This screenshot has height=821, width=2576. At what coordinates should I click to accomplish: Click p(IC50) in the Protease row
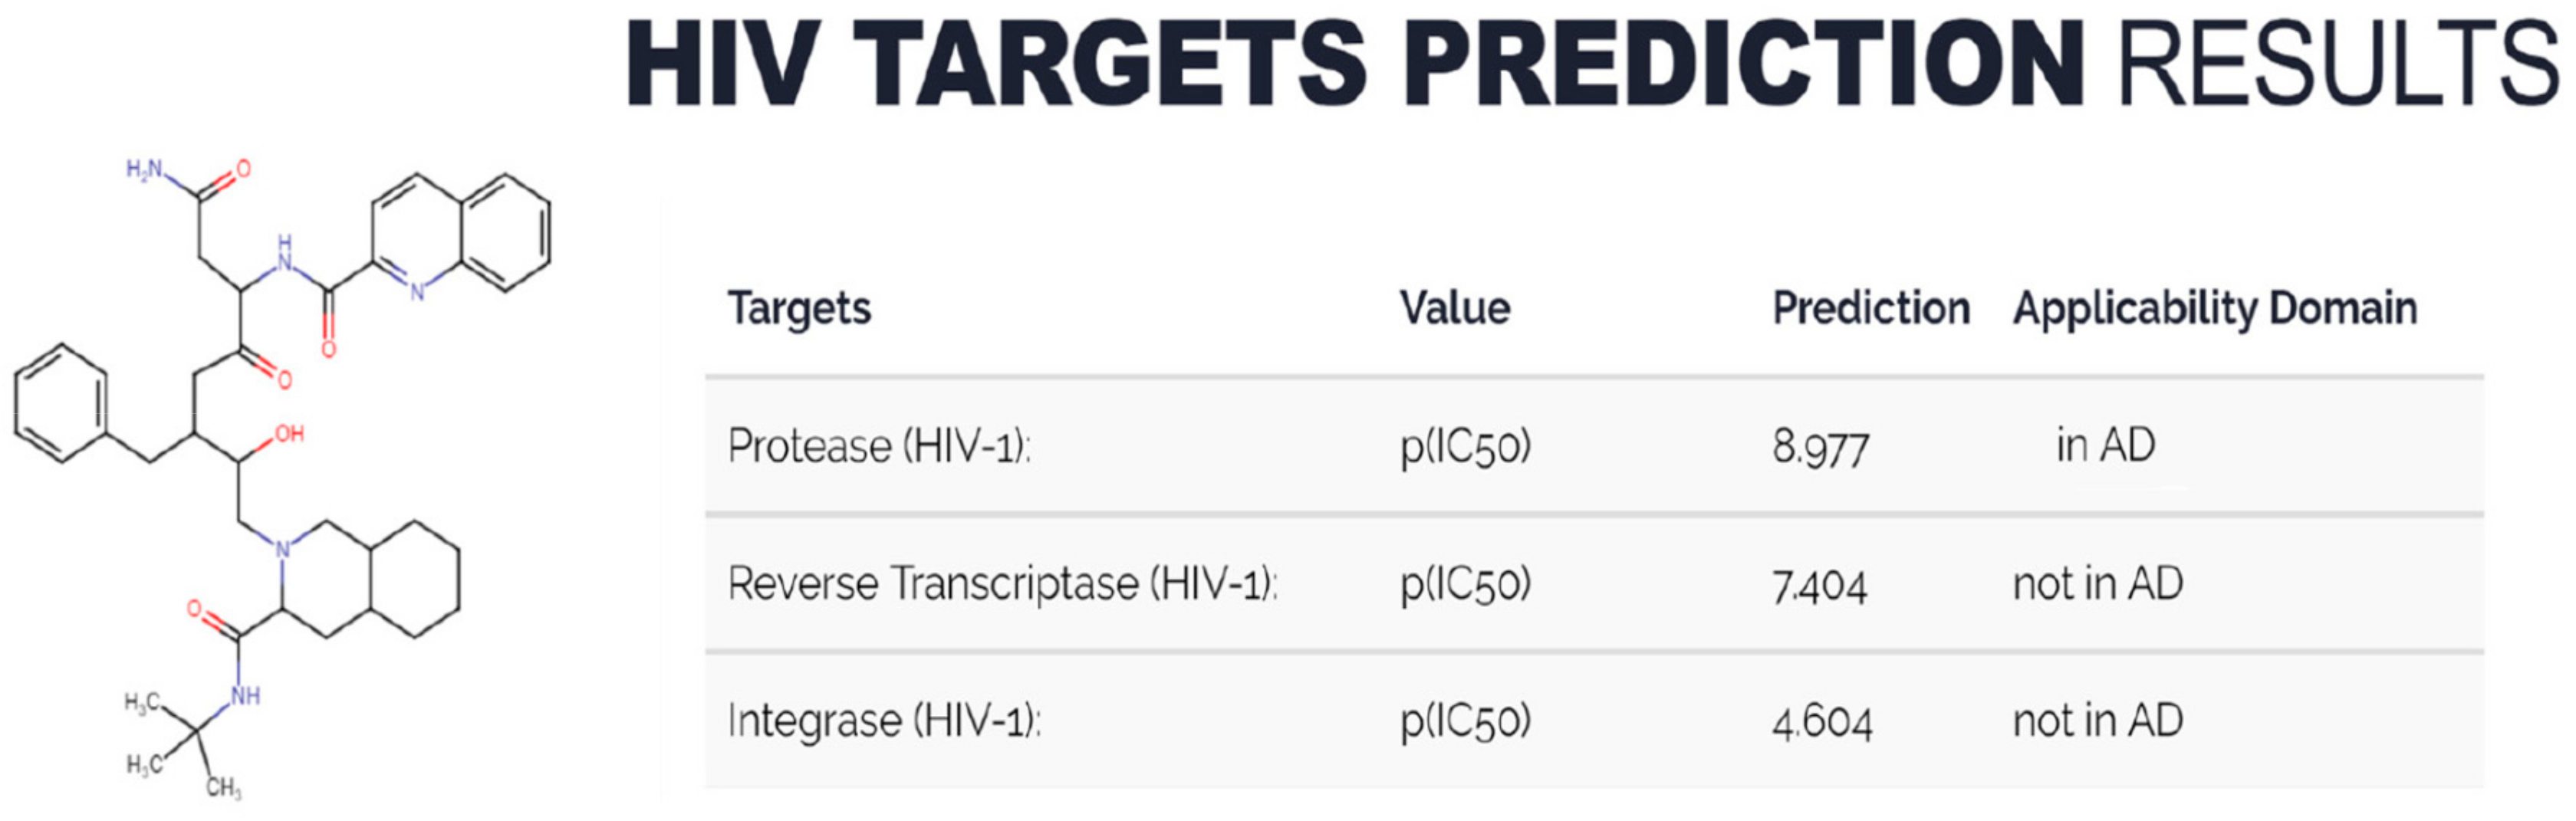pyautogui.click(x=1465, y=447)
